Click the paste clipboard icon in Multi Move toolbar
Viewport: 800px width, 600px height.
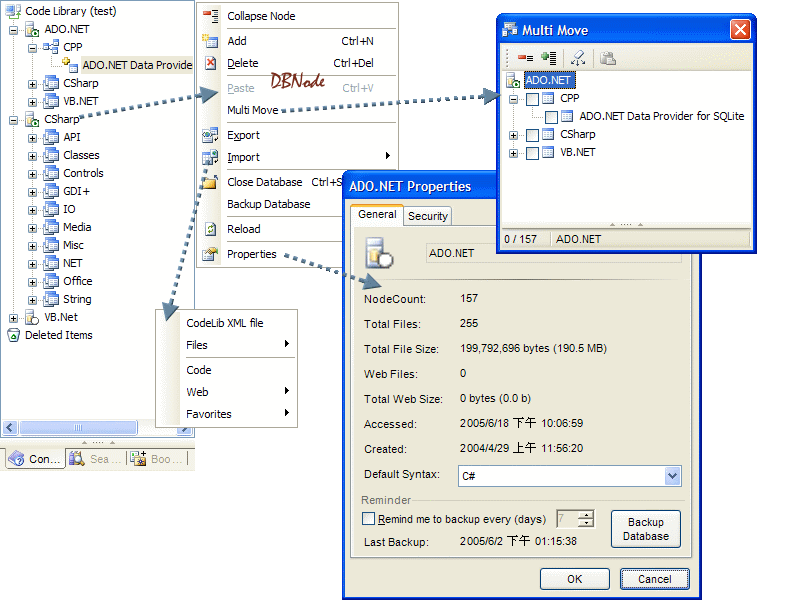coord(608,58)
